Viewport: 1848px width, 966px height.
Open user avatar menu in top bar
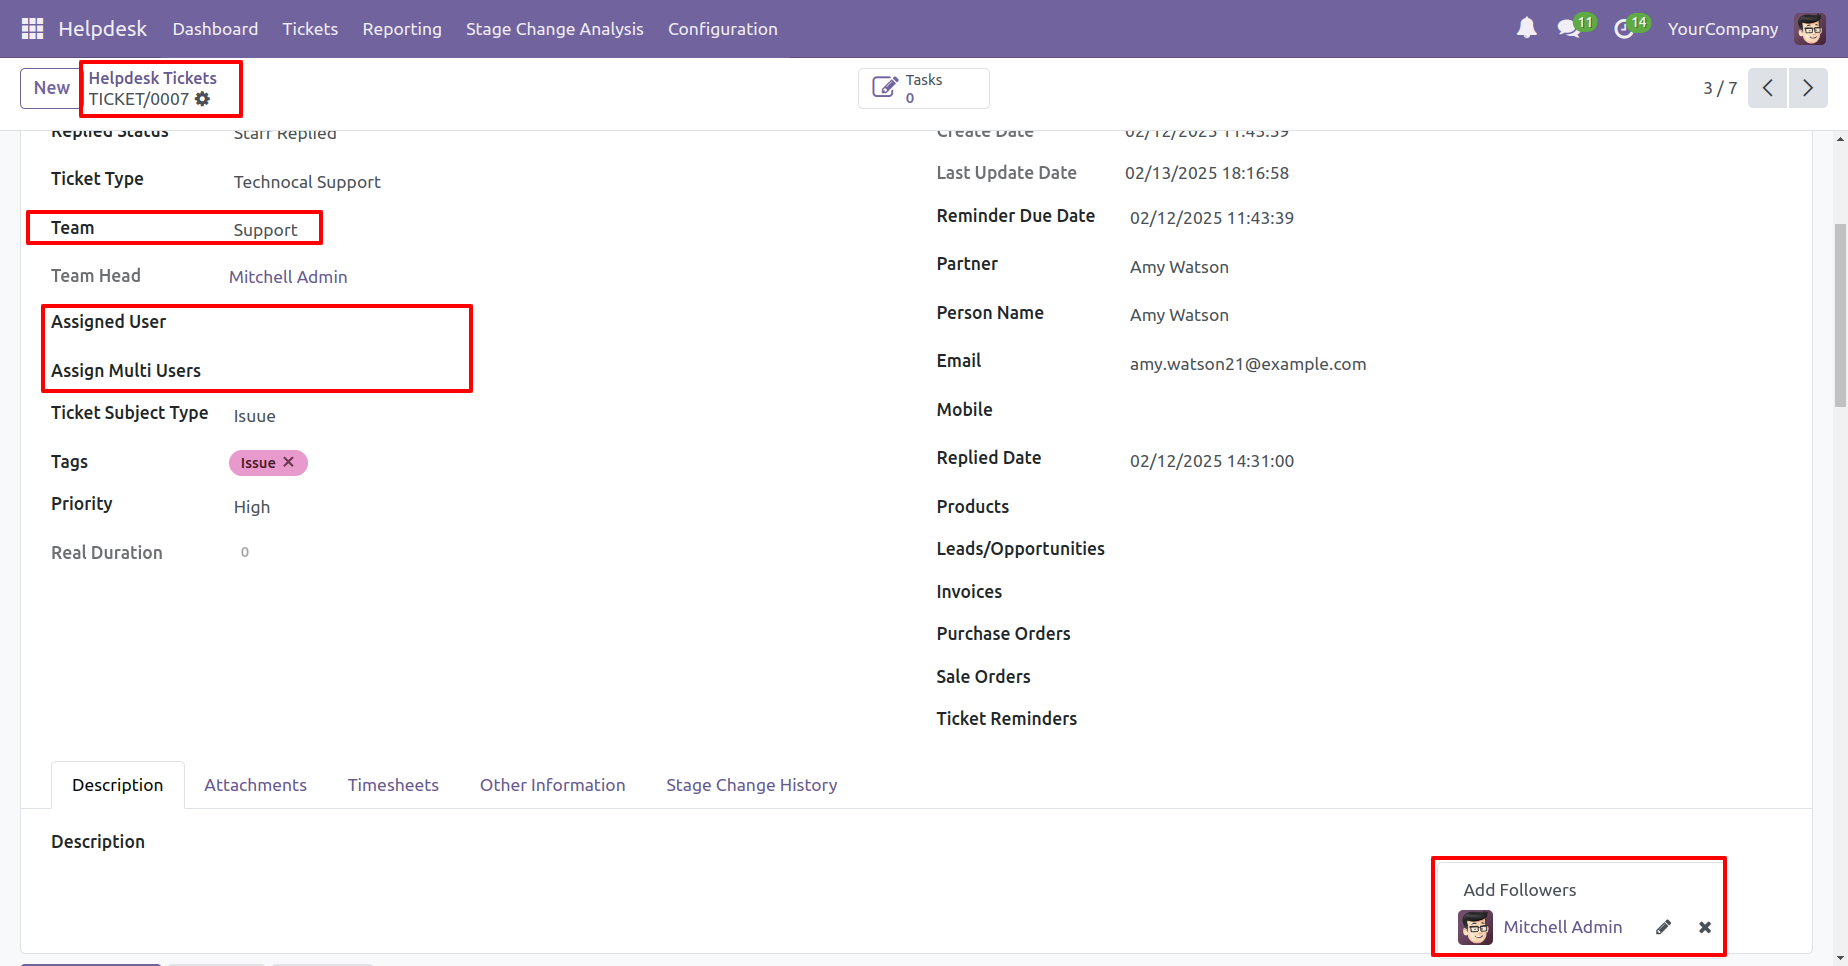click(x=1810, y=29)
